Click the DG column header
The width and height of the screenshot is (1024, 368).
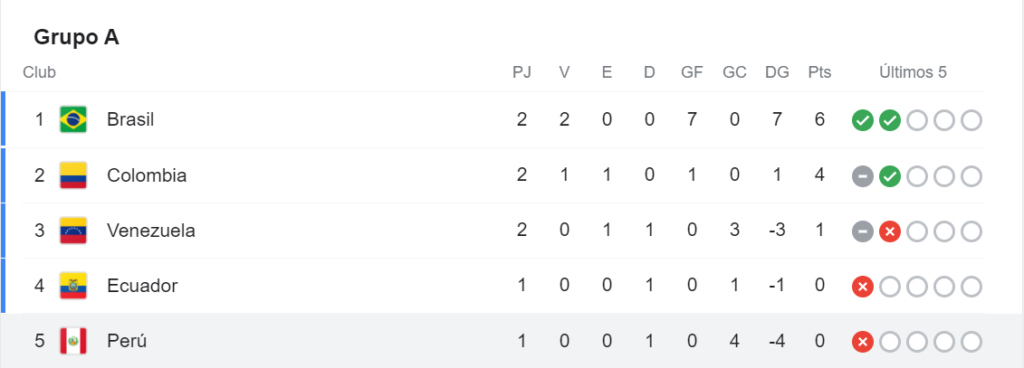[x=777, y=72]
